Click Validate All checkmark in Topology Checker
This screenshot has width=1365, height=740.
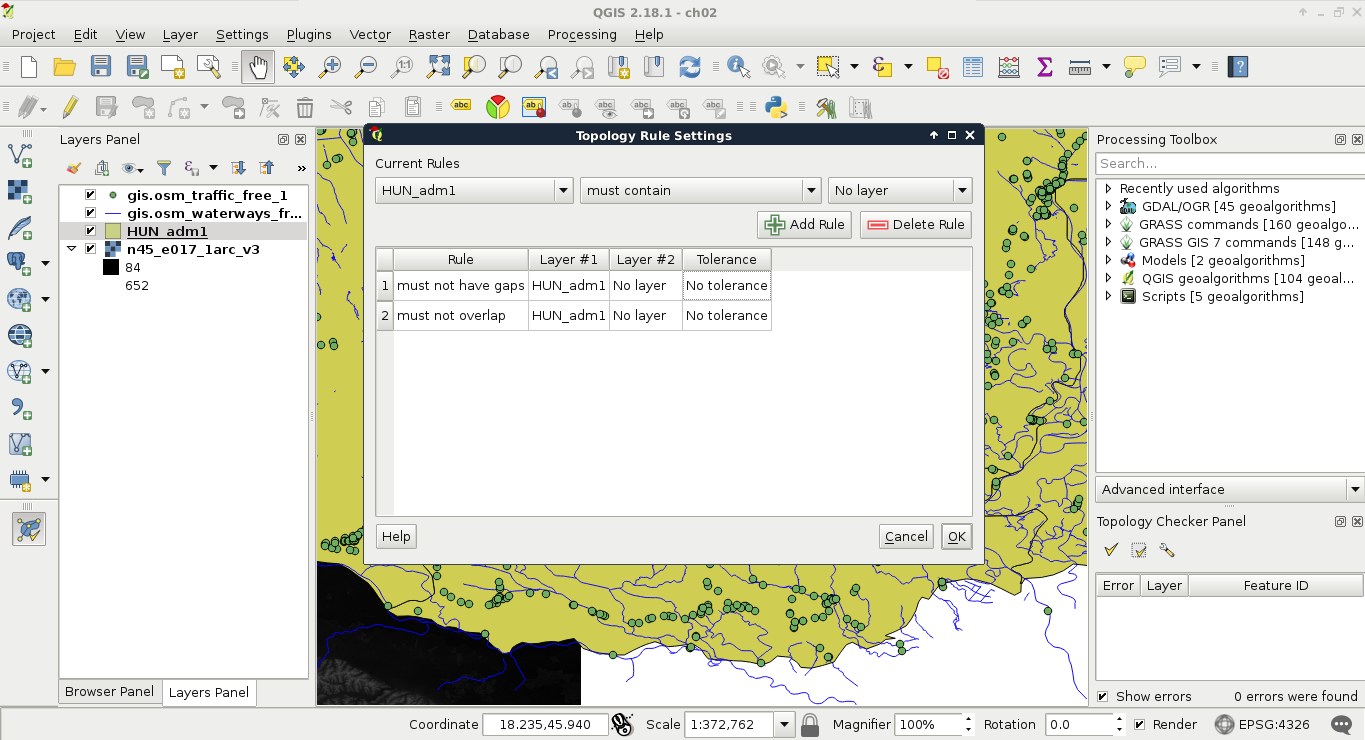pos(1110,550)
